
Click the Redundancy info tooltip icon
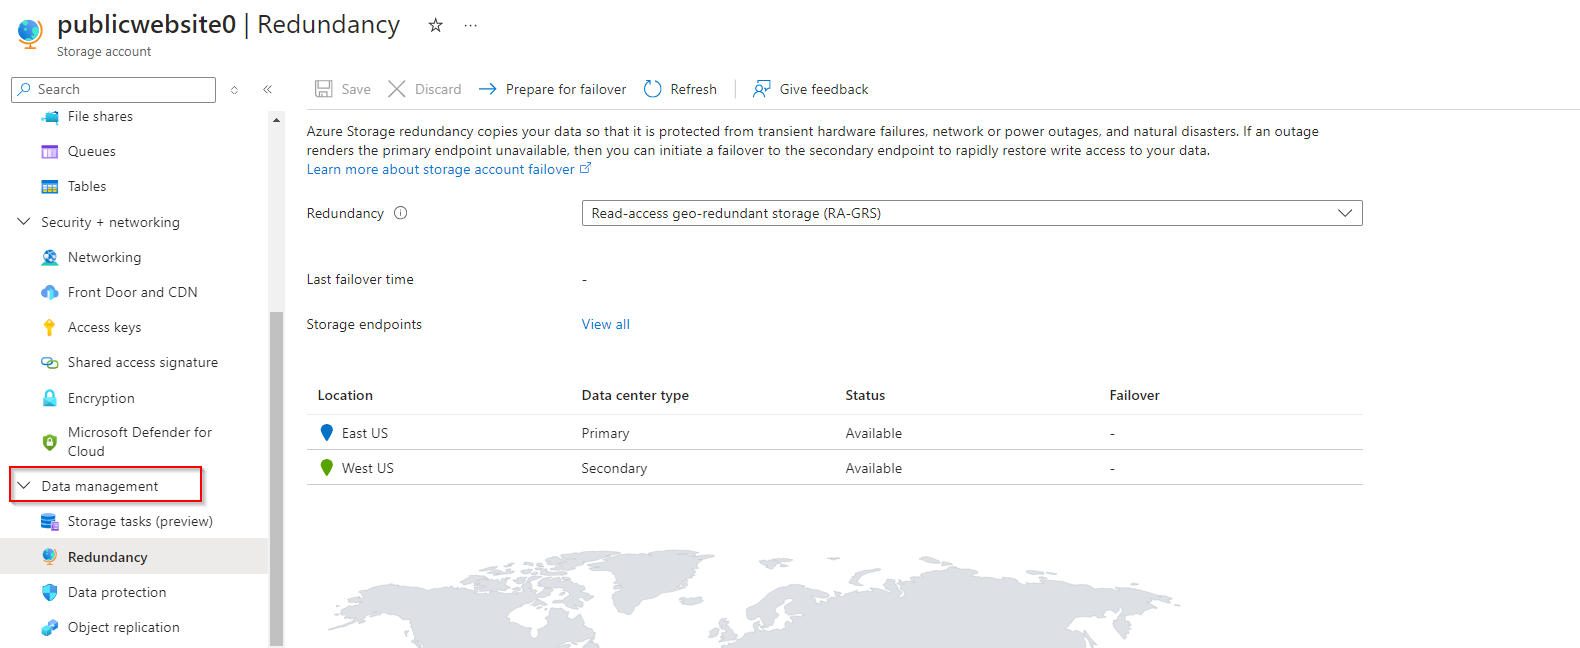coord(401,213)
